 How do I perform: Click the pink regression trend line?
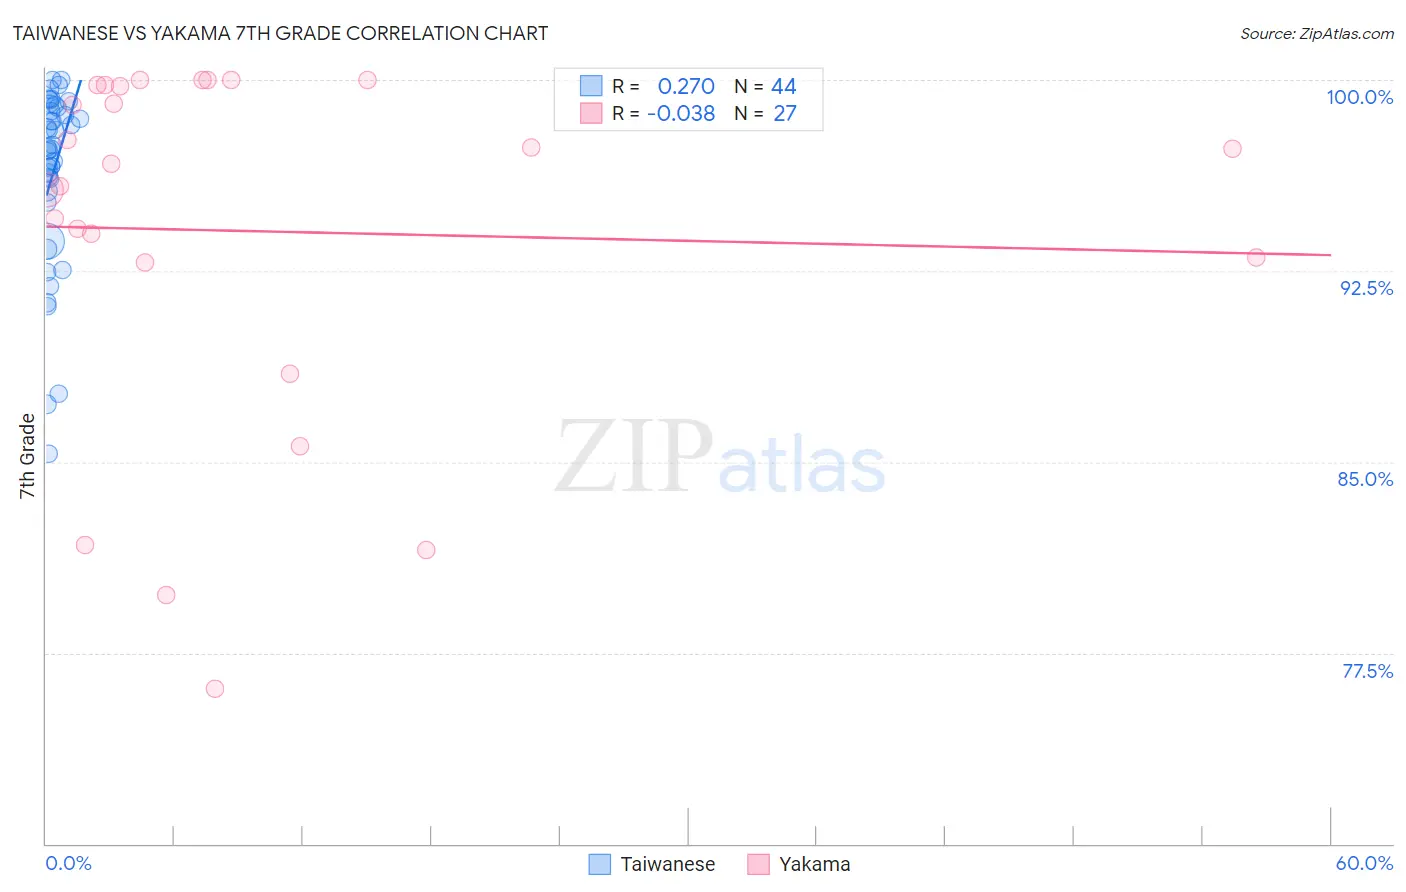point(688,241)
